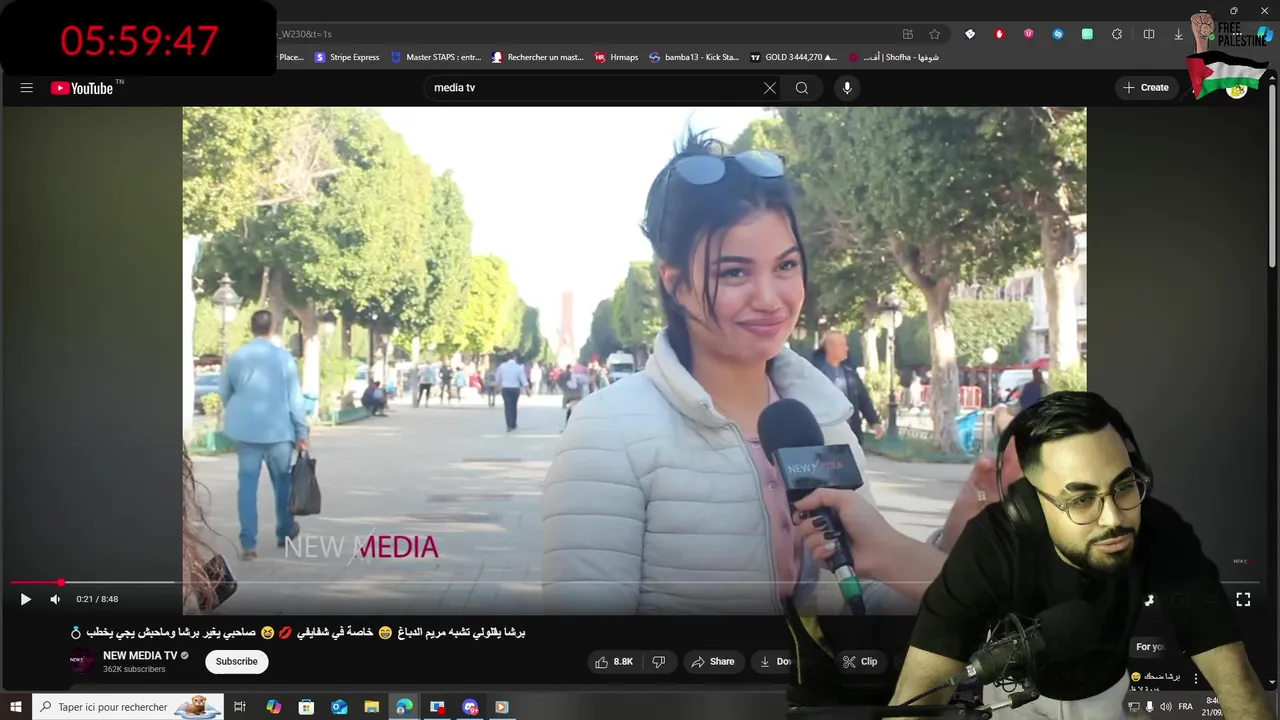Viewport: 1280px width, 720px height.
Task: Click the blue round extension icon
Action: (1058, 34)
